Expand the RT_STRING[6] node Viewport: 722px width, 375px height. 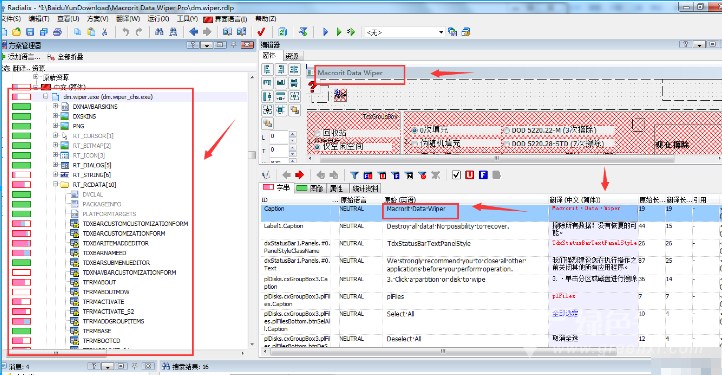pos(55,175)
